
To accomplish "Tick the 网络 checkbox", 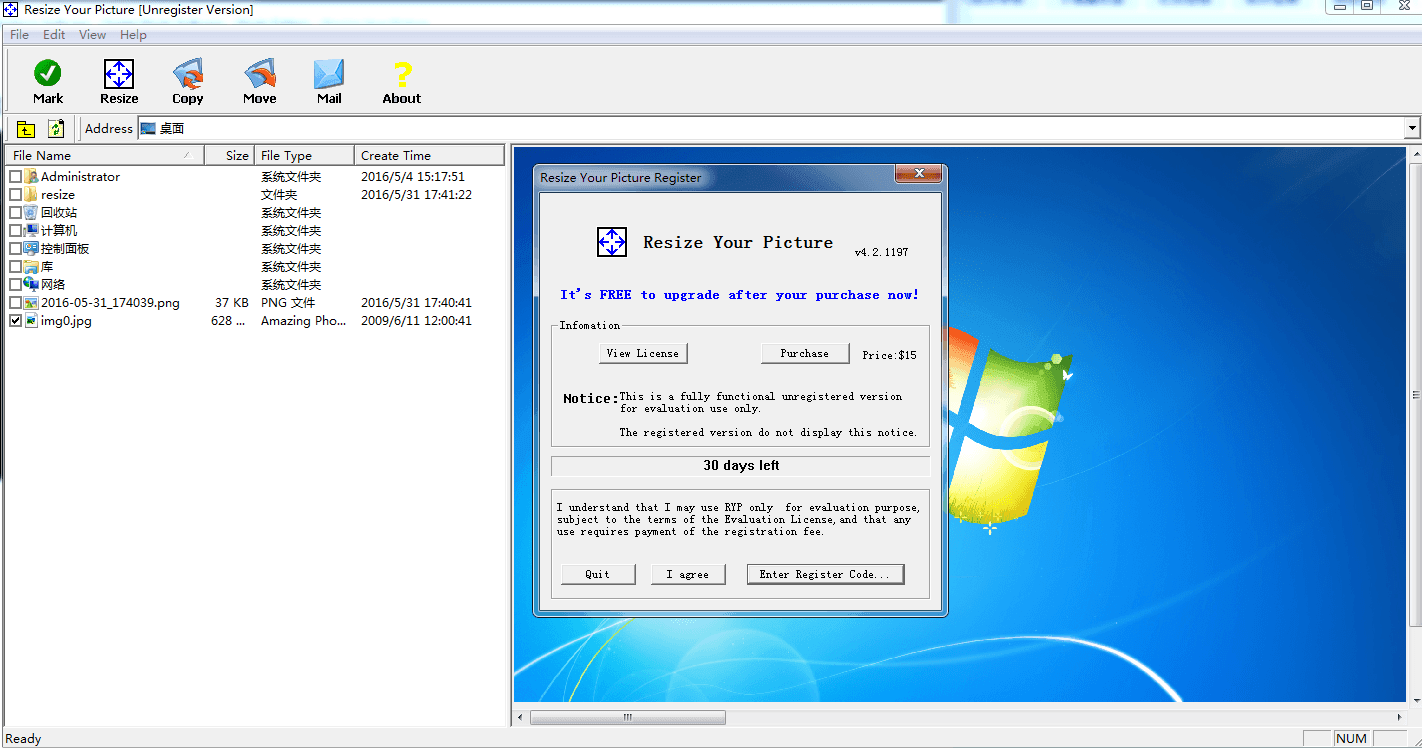I will (x=15, y=285).
